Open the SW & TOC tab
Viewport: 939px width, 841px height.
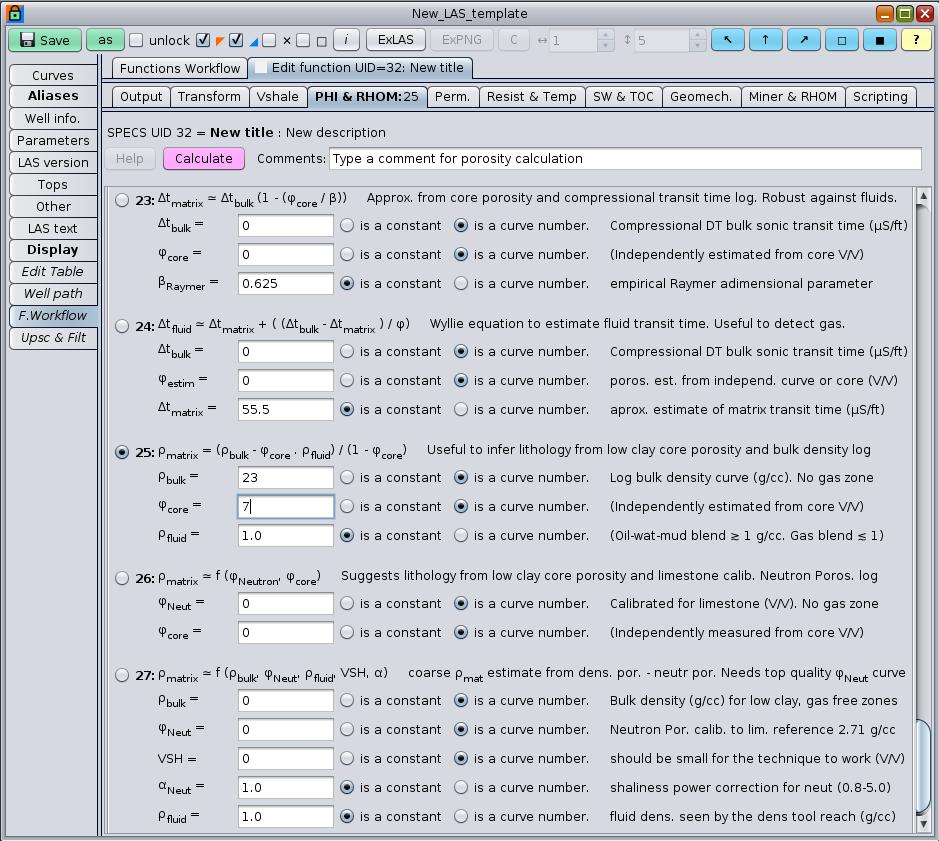click(x=623, y=96)
